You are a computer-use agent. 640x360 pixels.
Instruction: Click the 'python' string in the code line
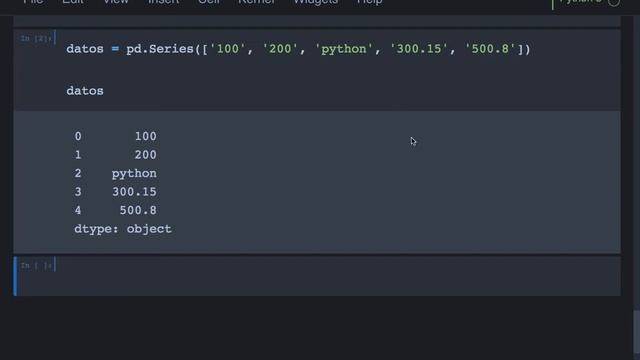pos(344,49)
